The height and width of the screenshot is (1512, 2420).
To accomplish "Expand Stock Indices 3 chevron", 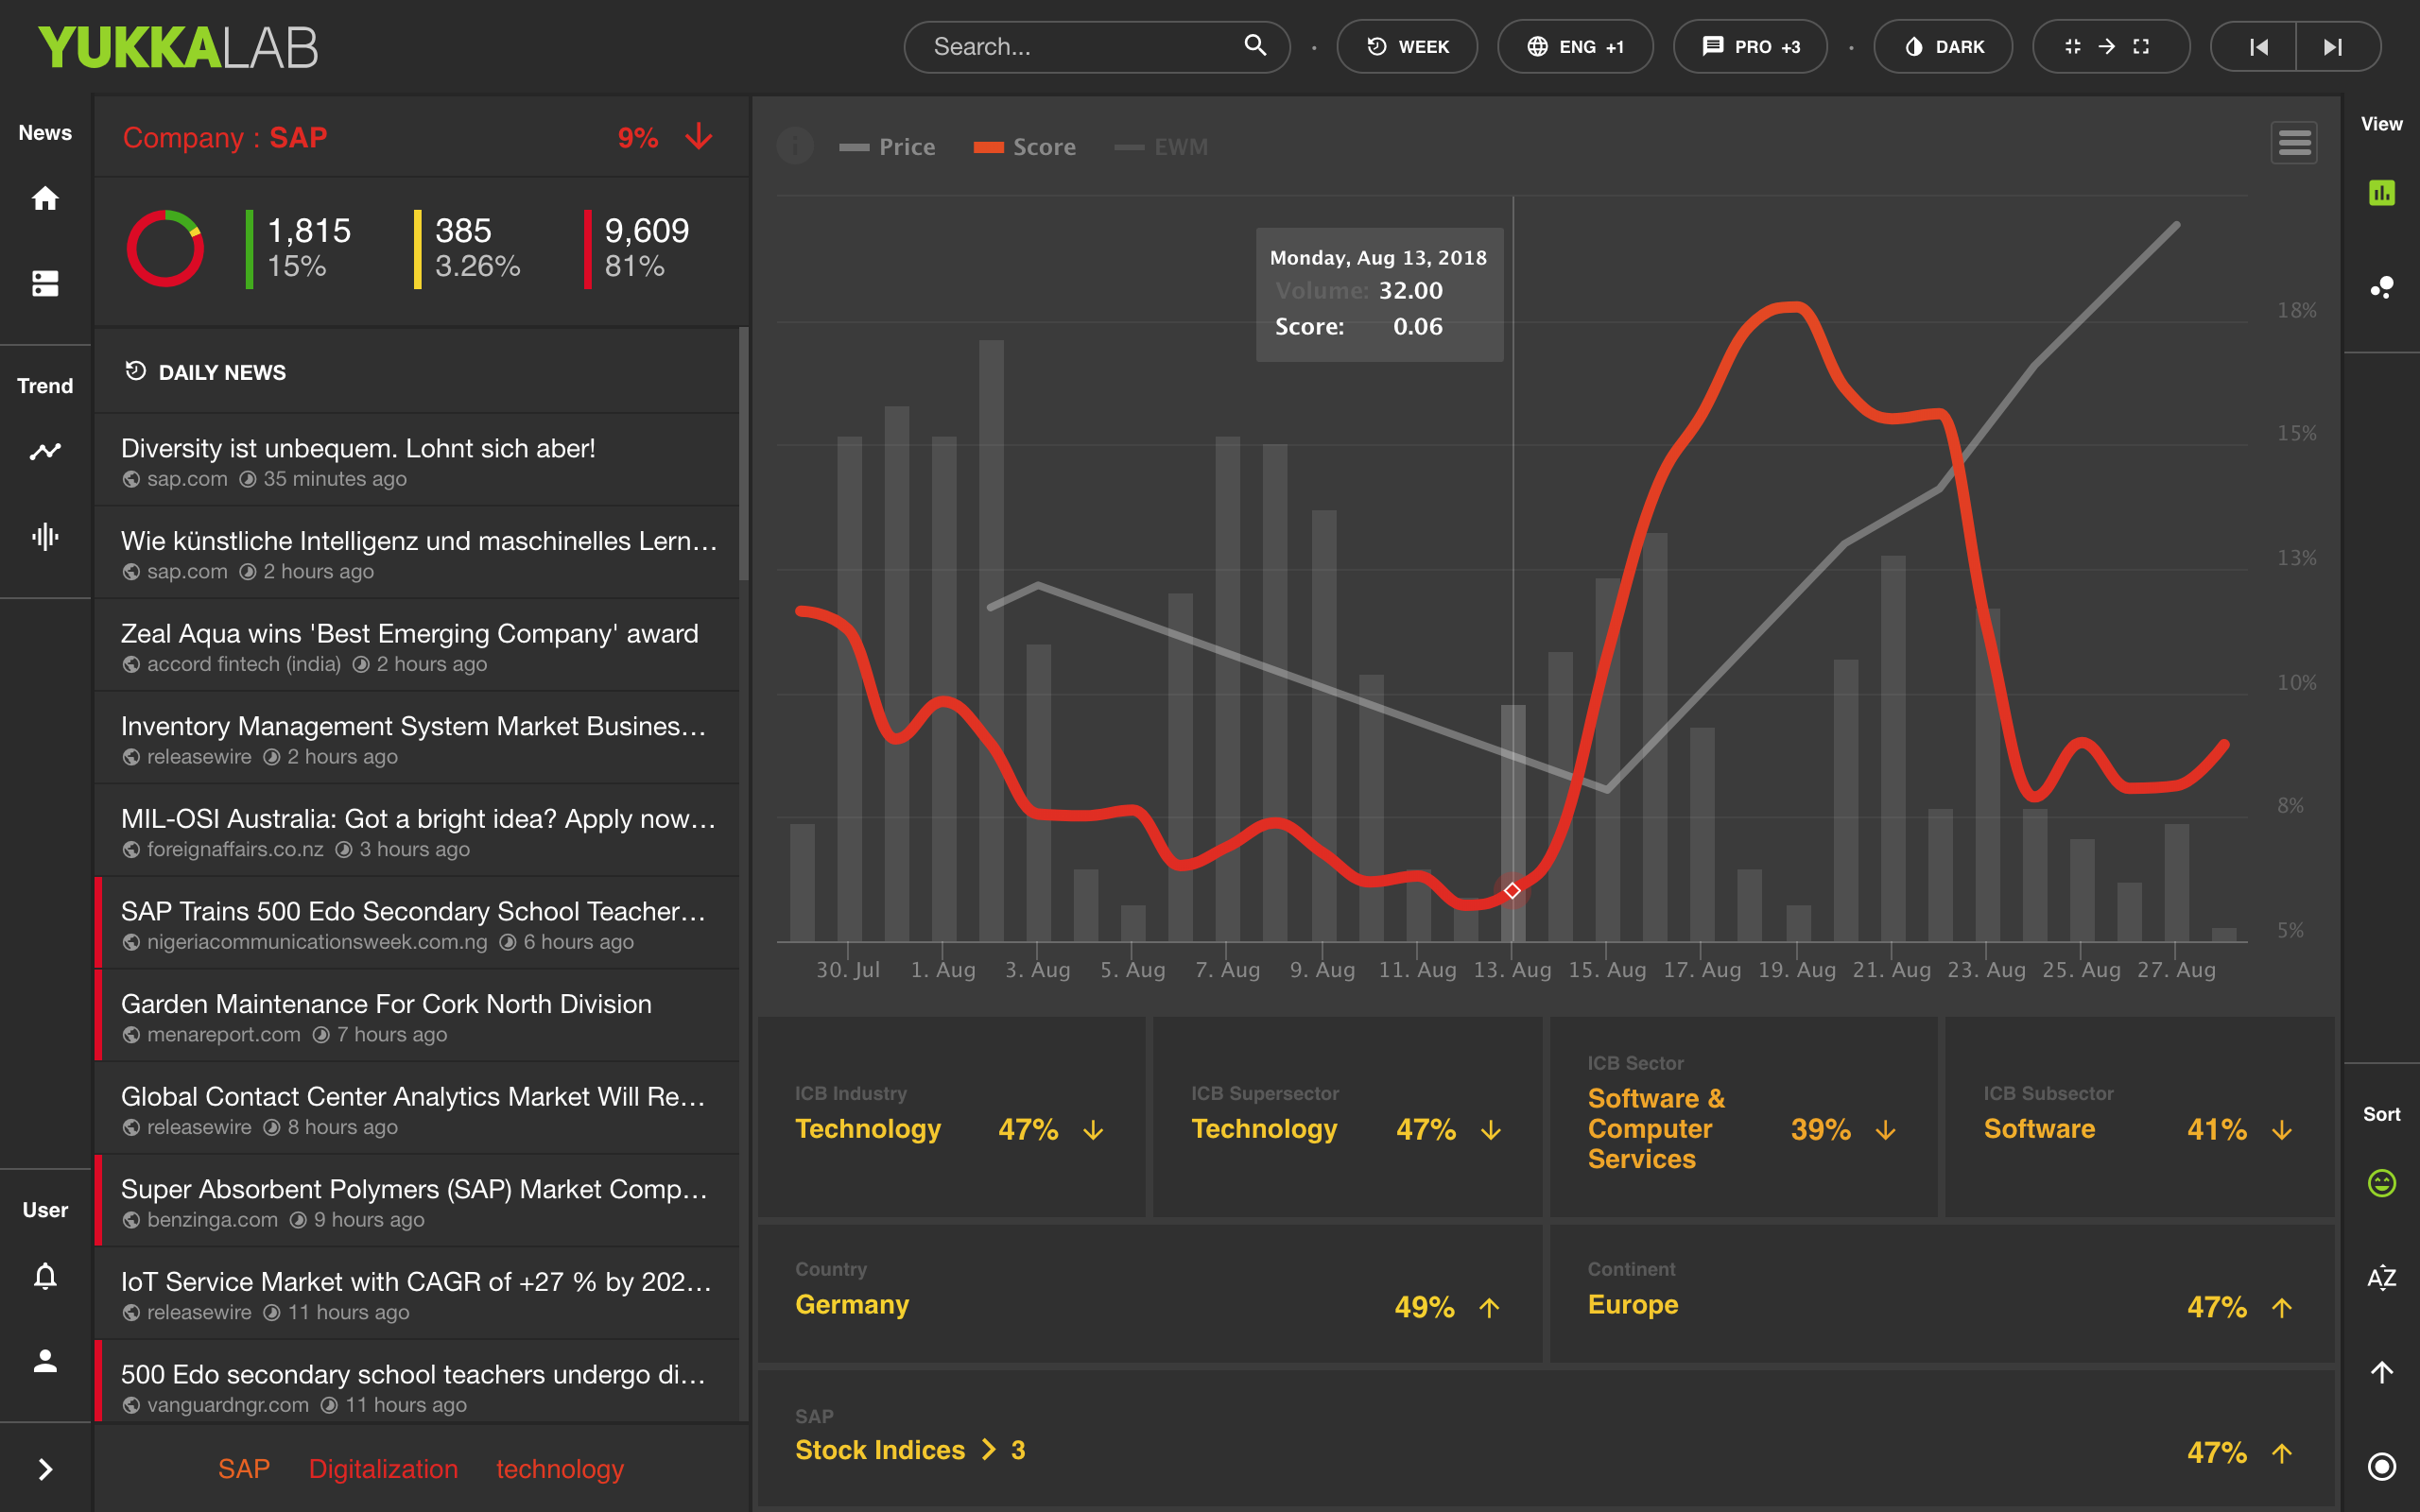I will click(x=989, y=1450).
